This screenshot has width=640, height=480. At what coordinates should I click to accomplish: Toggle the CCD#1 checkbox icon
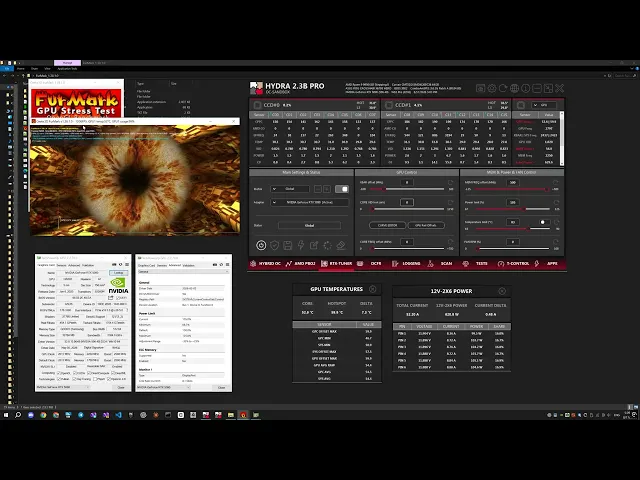pyautogui.click(x=389, y=105)
